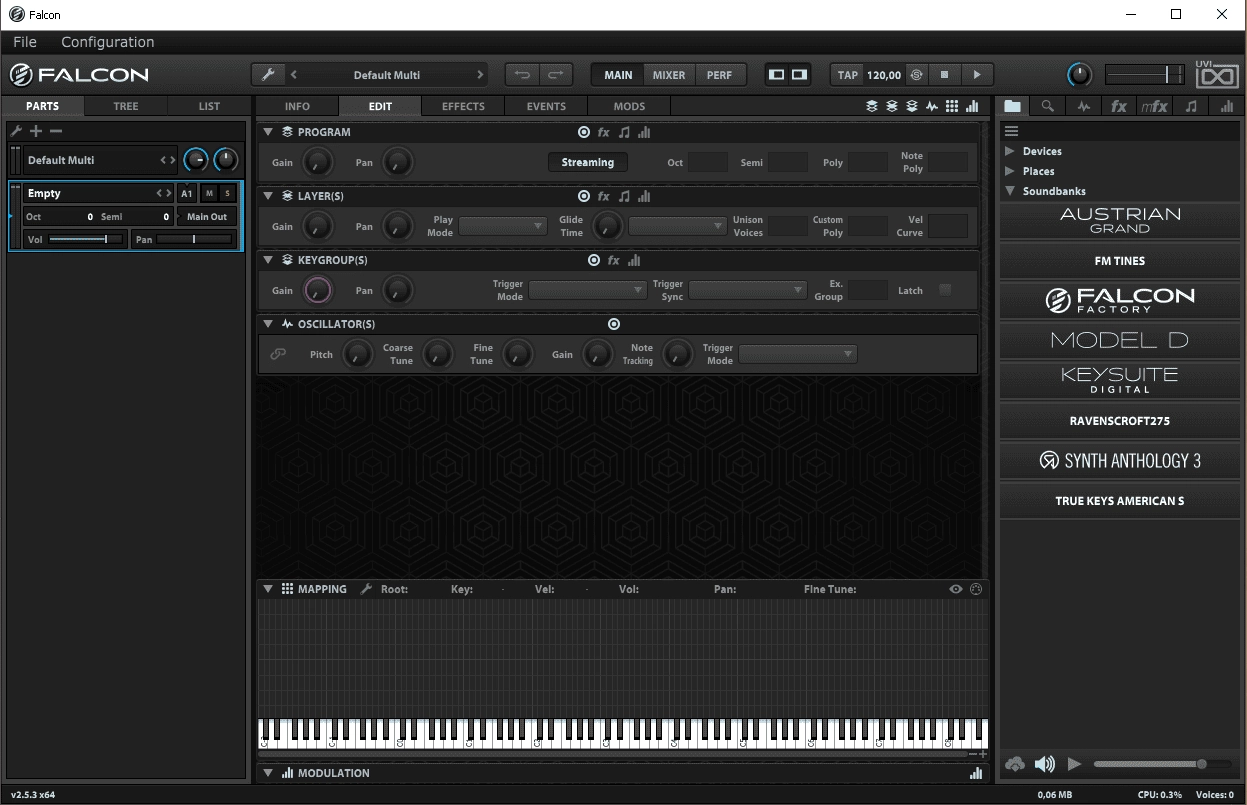Toggle Program circle selector button
Viewport: 1247px width, 805px height.
pyautogui.click(x=584, y=132)
